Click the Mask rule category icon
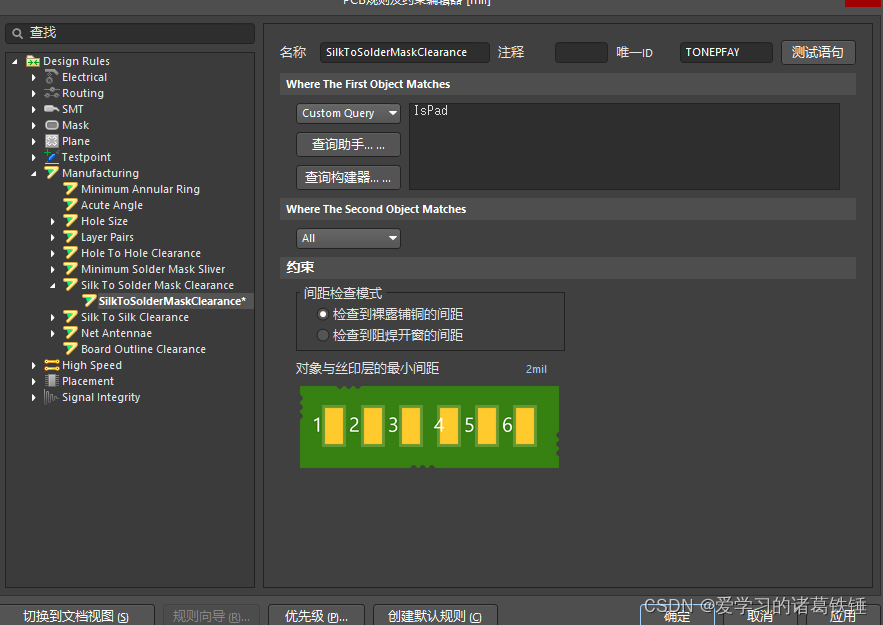Screen dimensions: 883x625 click(x=52, y=125)
